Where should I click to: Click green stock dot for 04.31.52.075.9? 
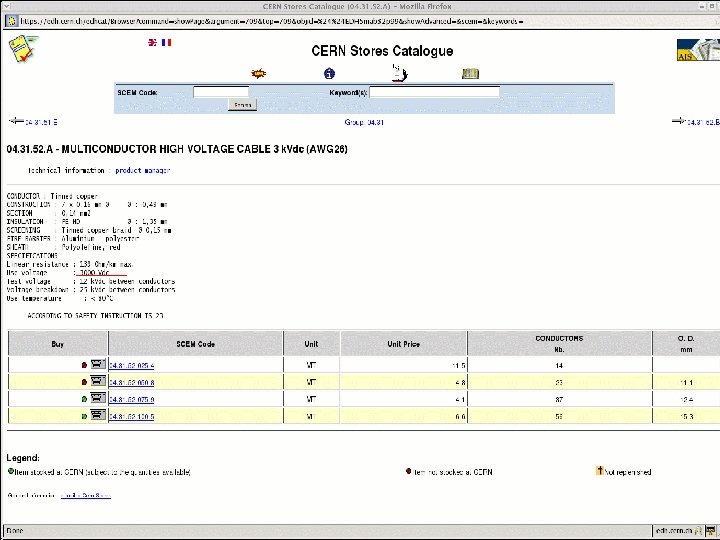point(84,399)
